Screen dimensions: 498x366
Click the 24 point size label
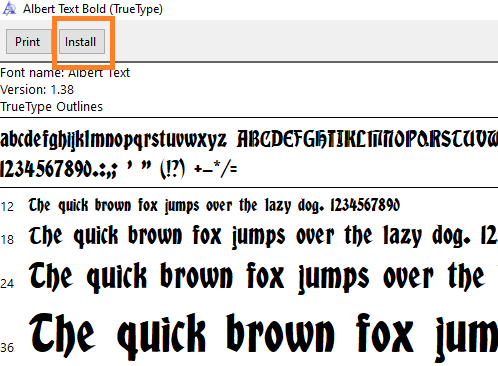[7, 284]
